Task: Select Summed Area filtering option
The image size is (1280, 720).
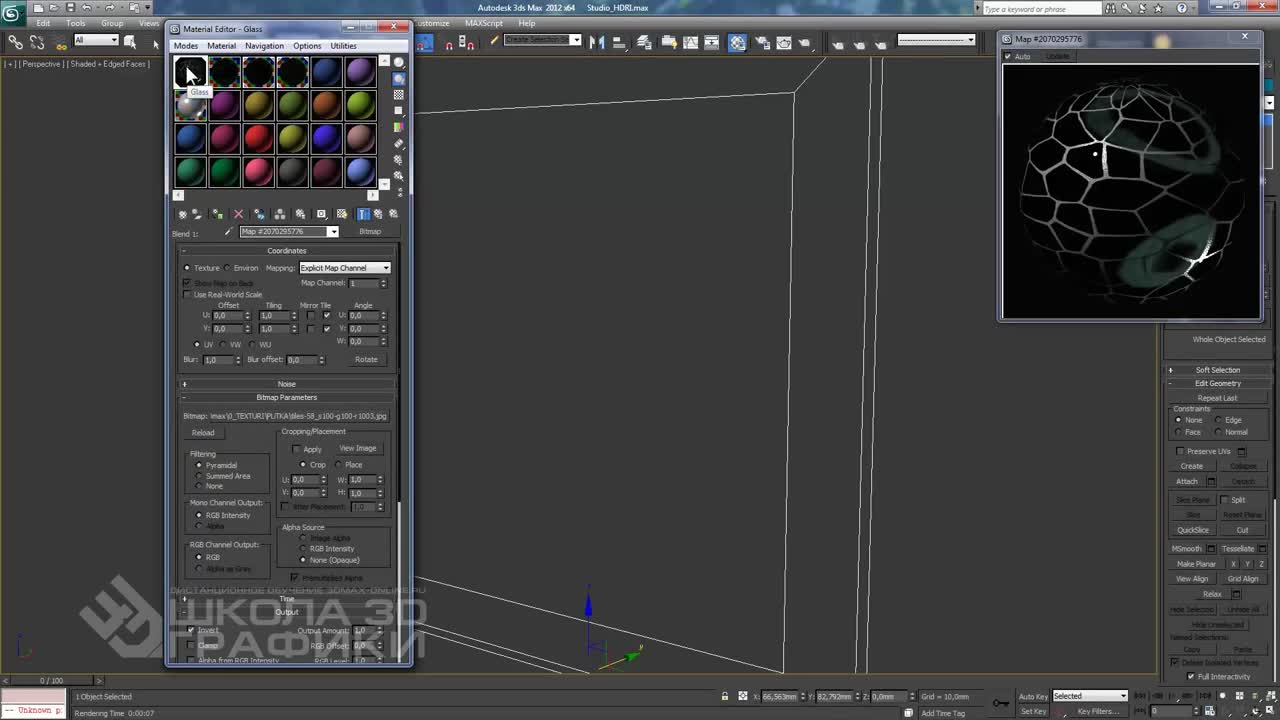Action: coord(199,476)
